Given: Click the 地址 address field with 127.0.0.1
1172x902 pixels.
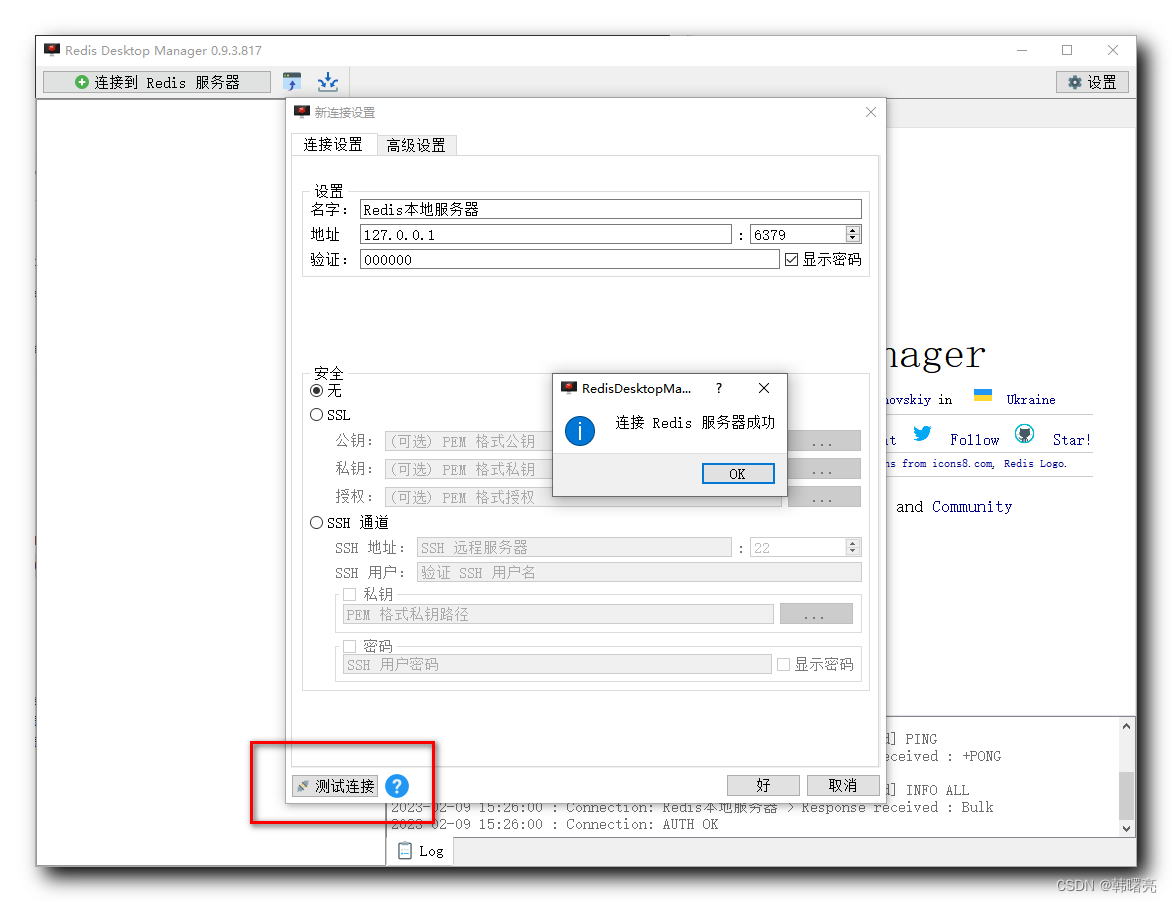Looking at the screenshot, I should click(x=546, y=235).
